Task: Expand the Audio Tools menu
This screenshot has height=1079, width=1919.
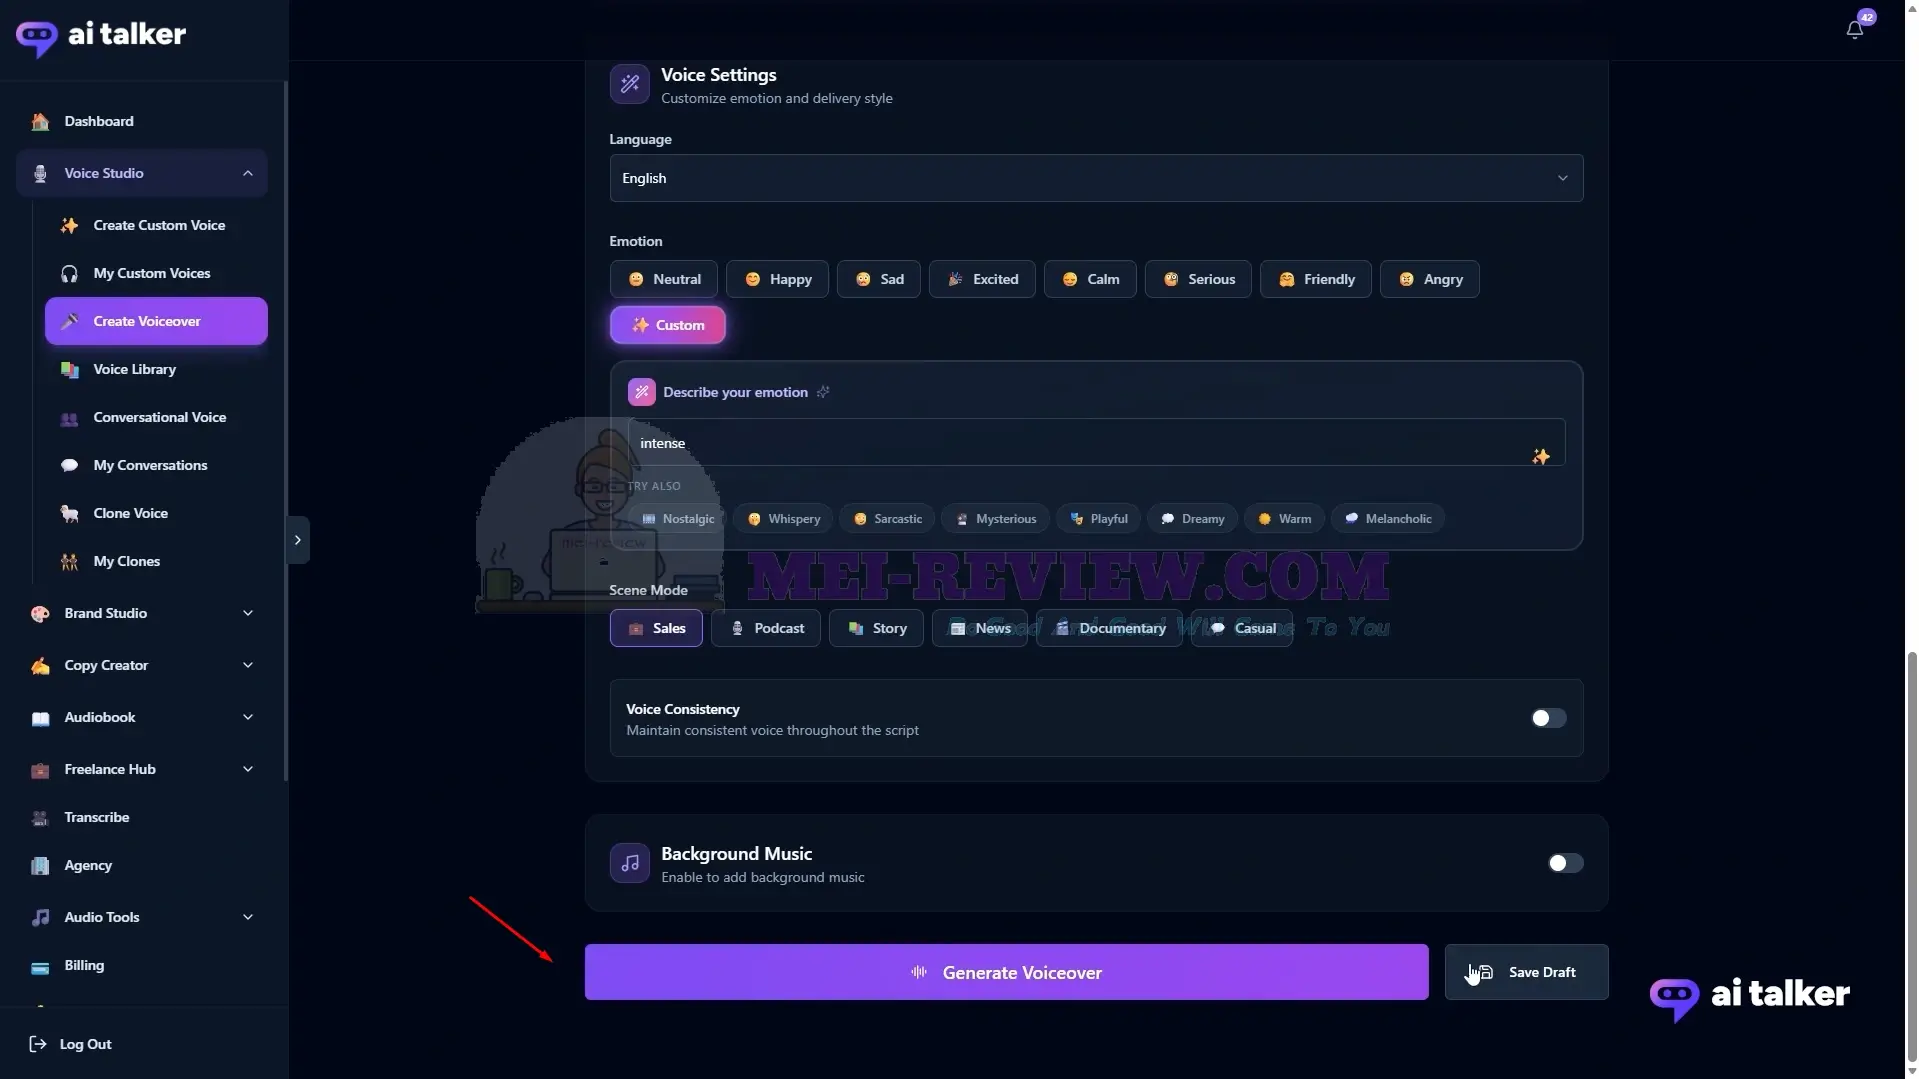Action: click(x=142, y=917)
